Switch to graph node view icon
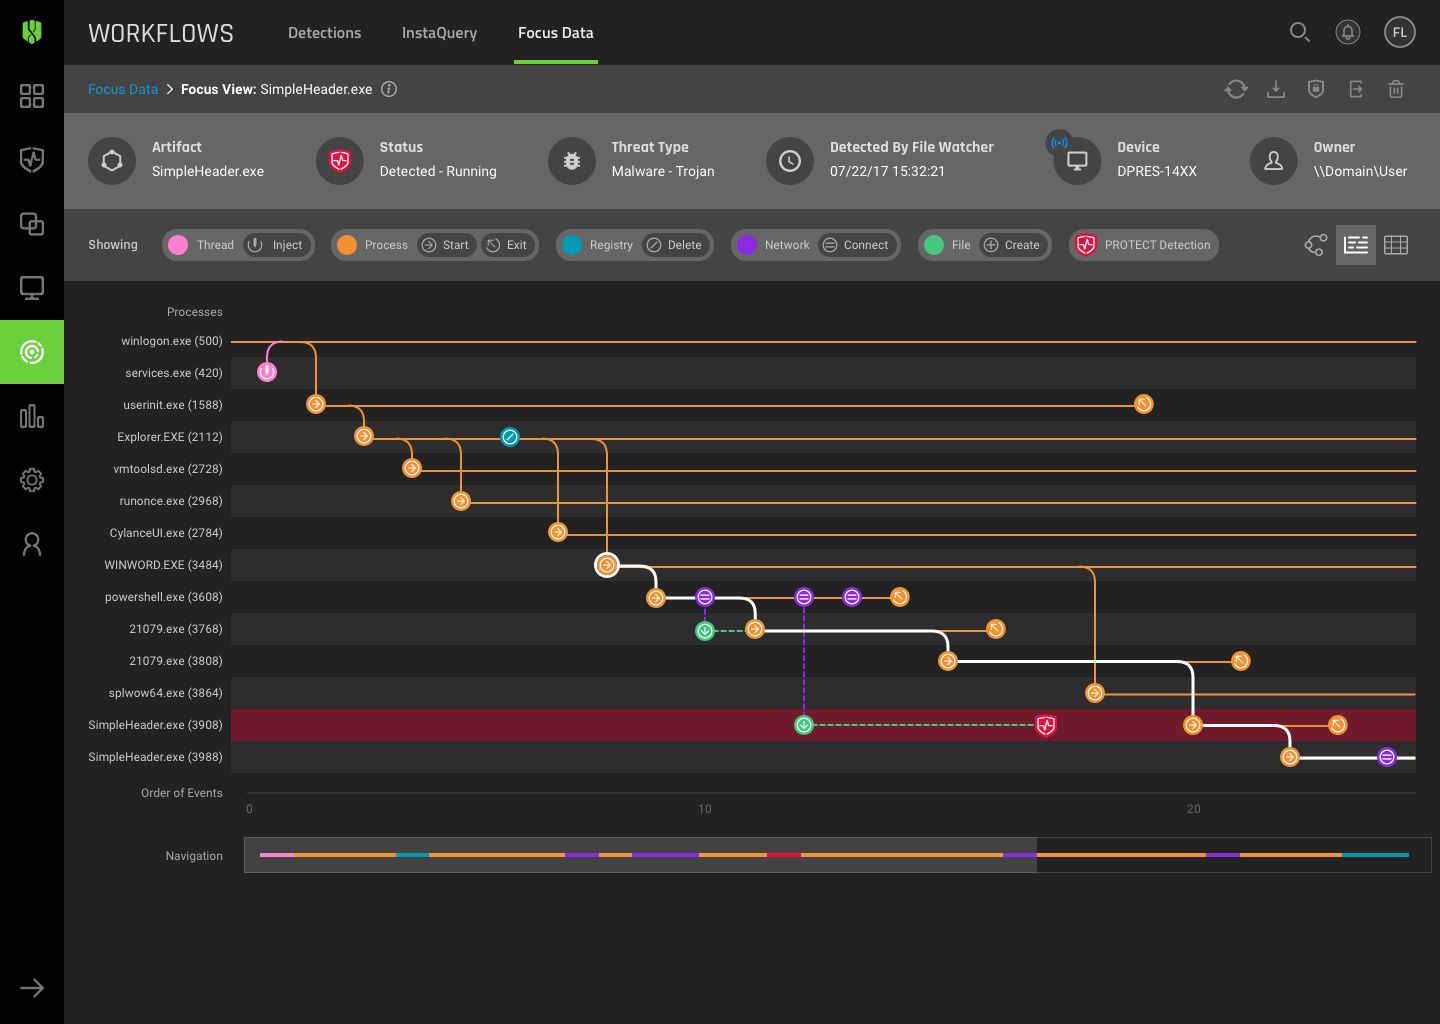 1316,245
